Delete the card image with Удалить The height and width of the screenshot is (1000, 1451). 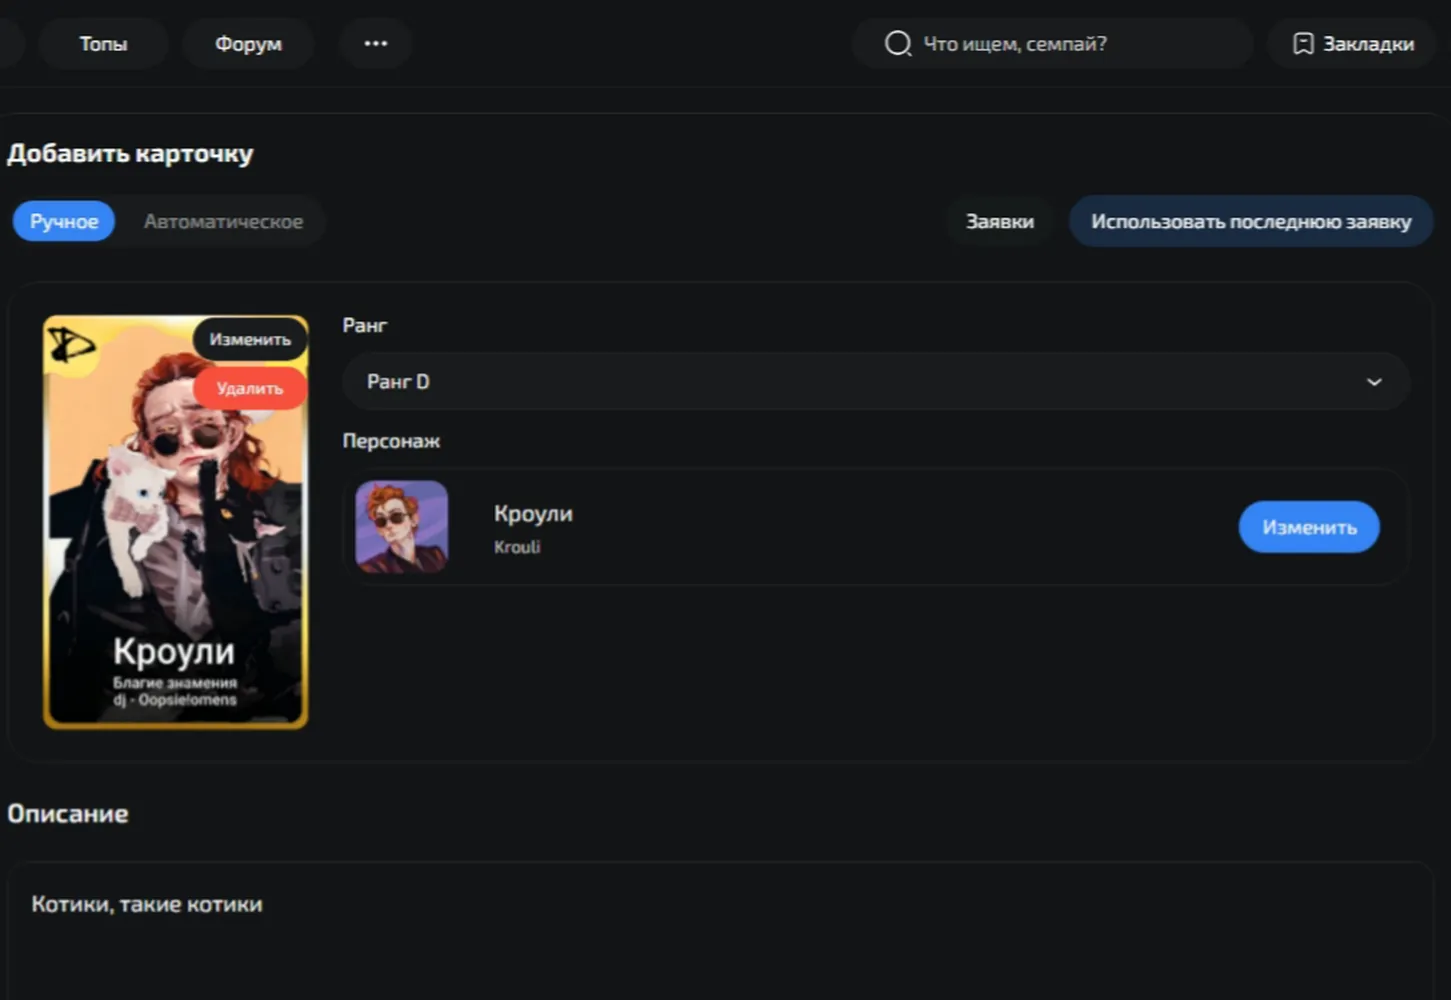click(250, 388)
